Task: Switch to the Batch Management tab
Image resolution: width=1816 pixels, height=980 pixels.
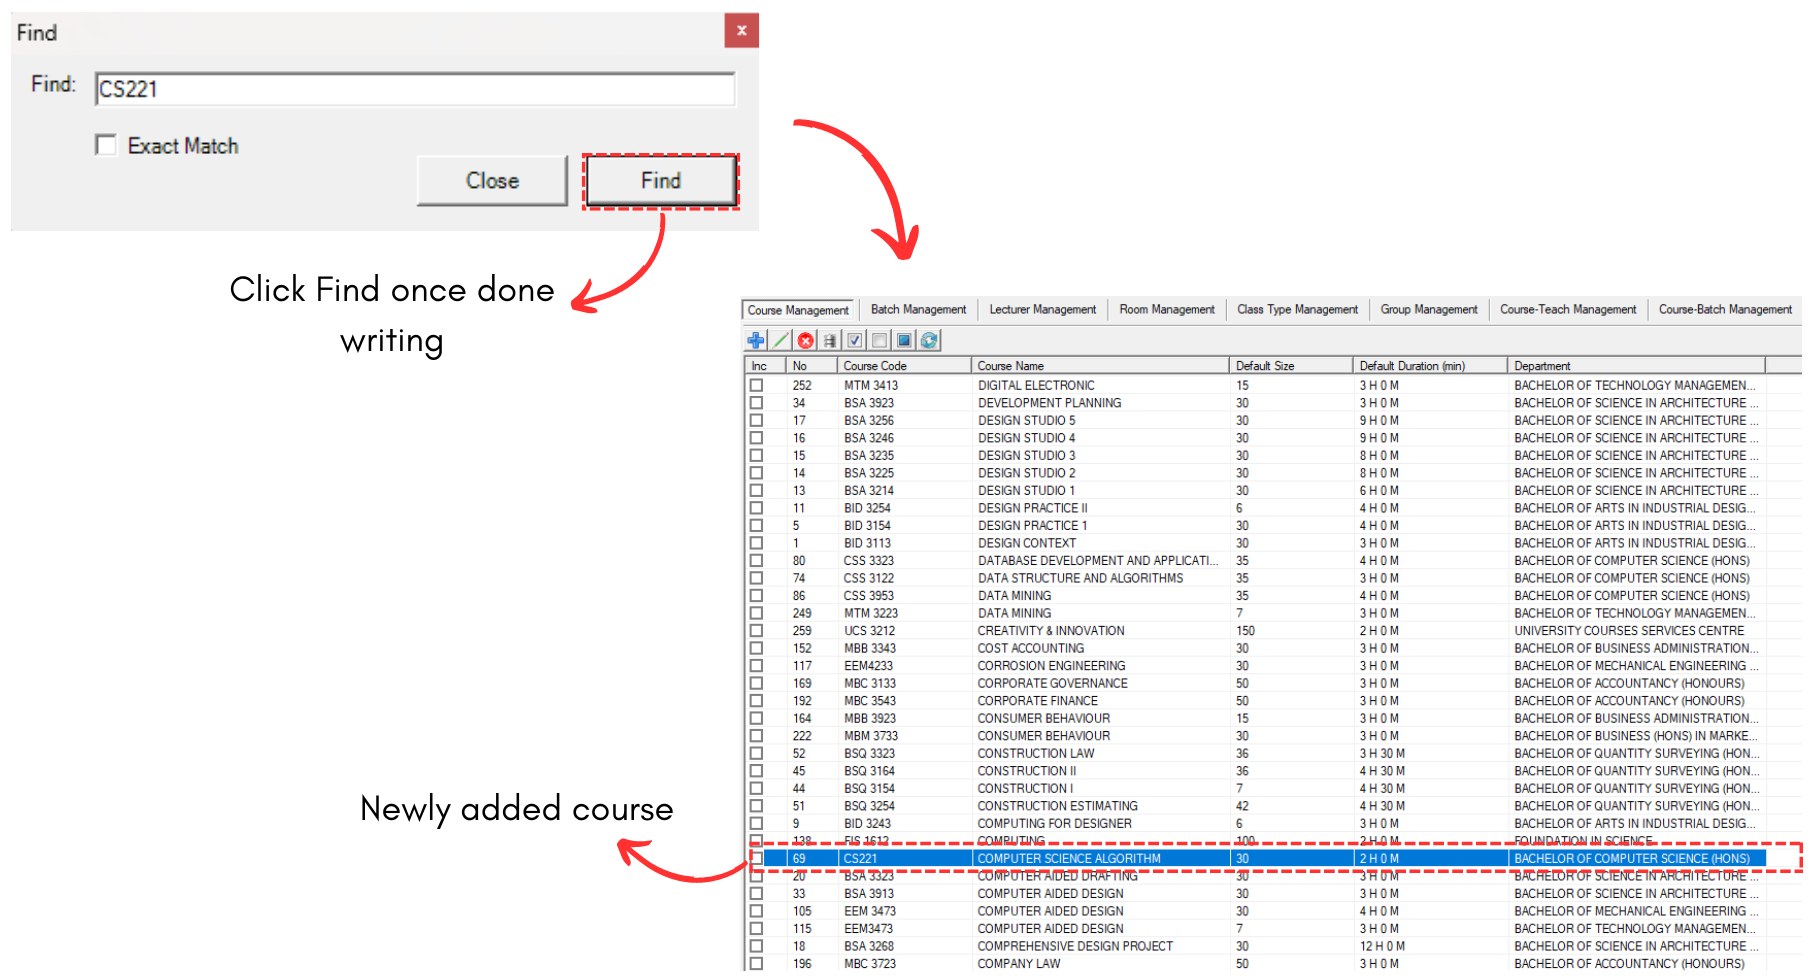Action: coord(918,310)
